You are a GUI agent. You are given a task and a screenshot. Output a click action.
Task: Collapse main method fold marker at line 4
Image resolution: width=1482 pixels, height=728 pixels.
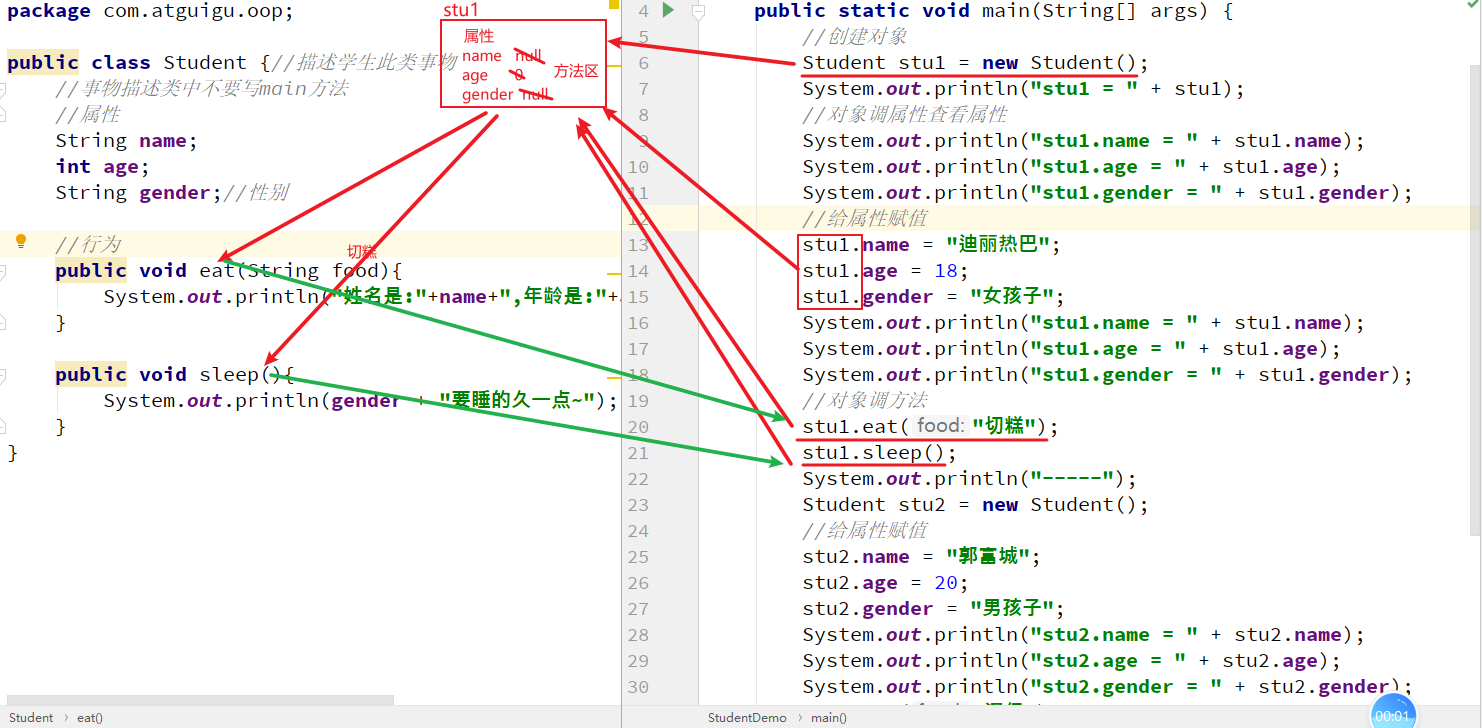pos(699,11)
